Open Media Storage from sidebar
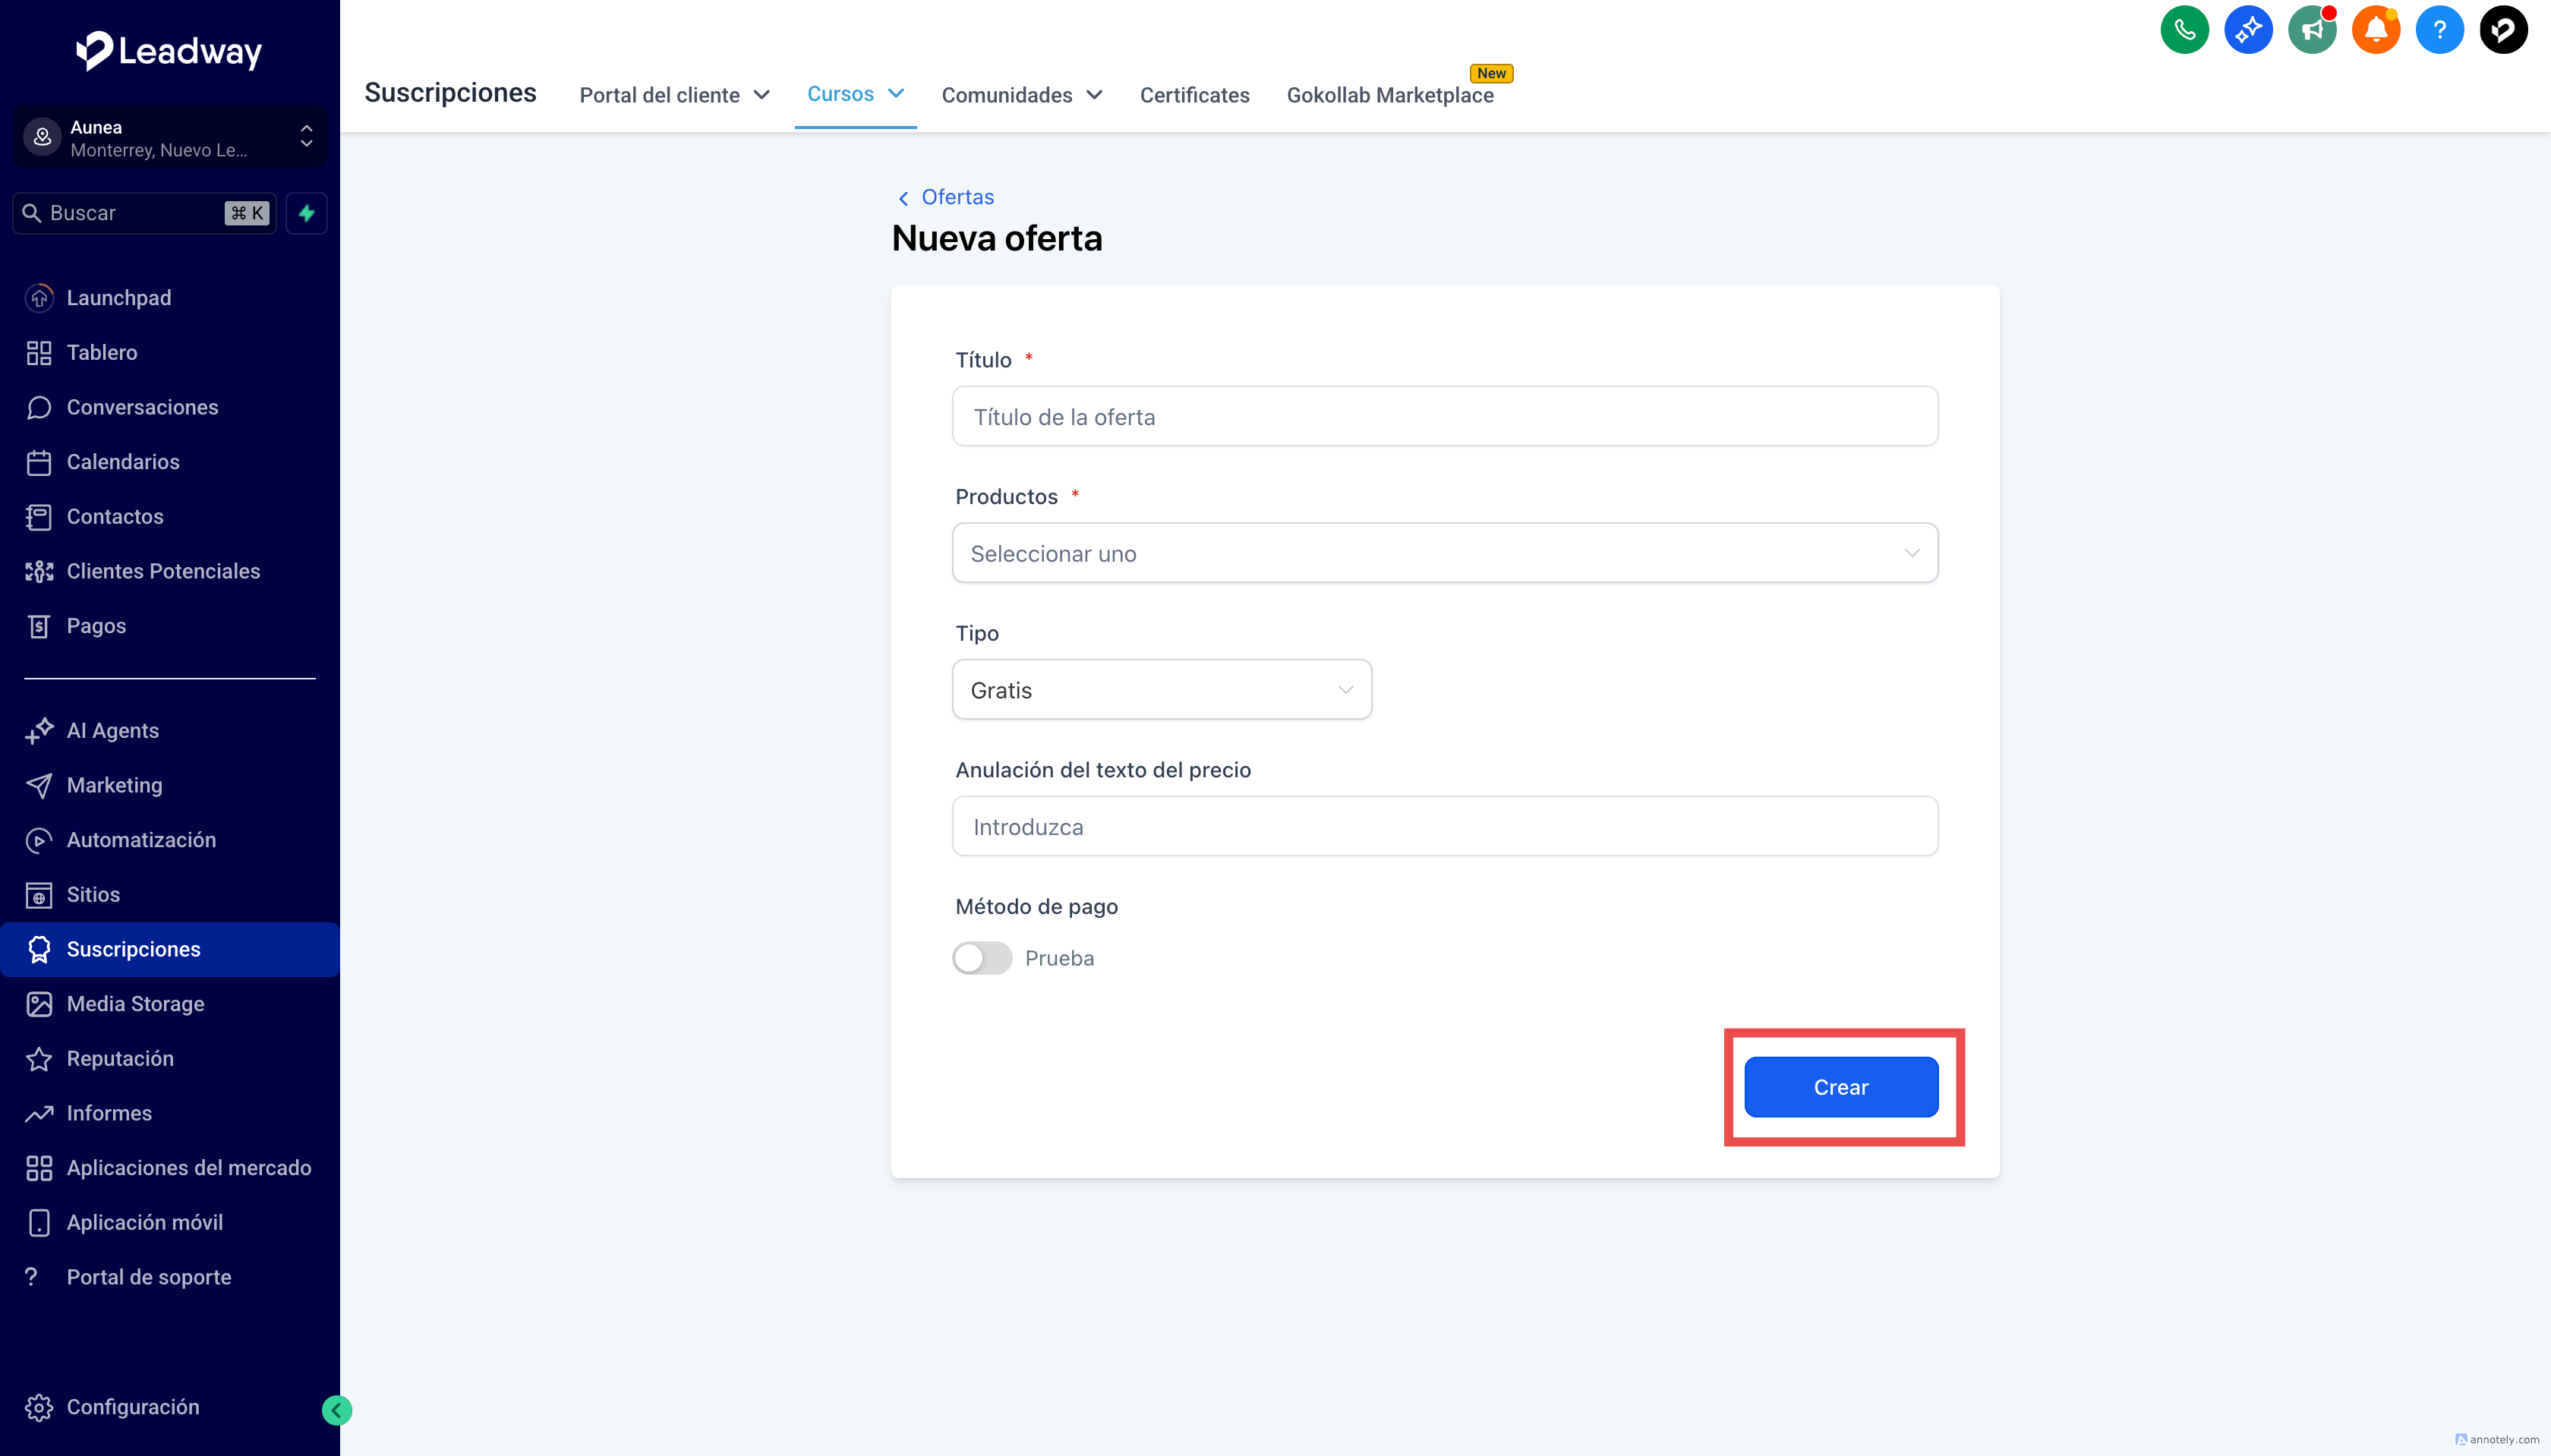 tap(135, 1004)
